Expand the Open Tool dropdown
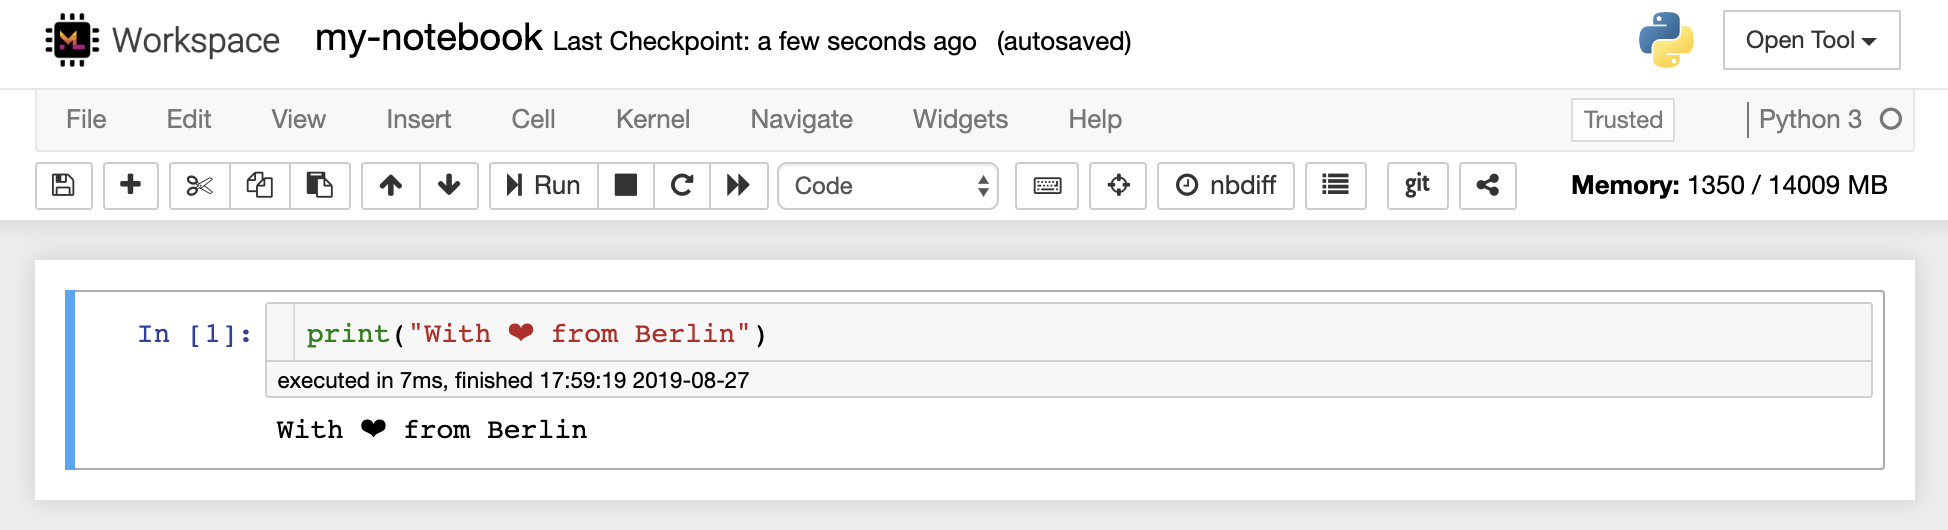 1811,41
